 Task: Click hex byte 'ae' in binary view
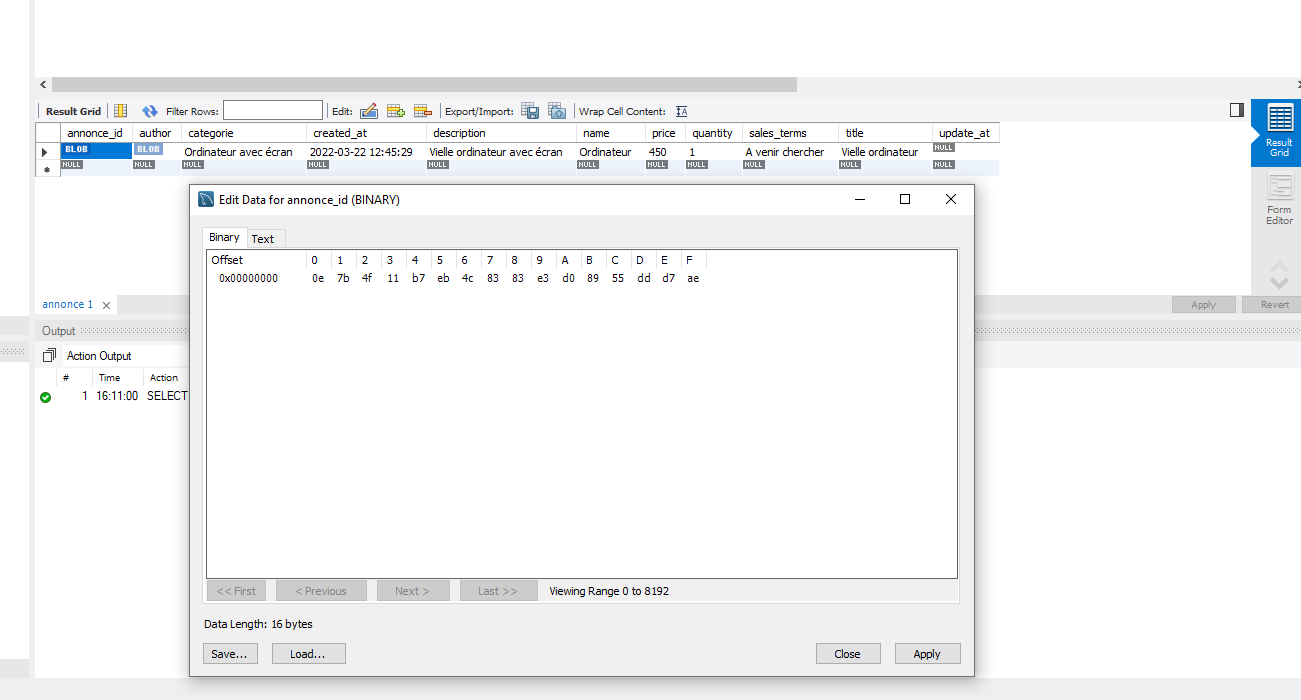tap(693, 278)
